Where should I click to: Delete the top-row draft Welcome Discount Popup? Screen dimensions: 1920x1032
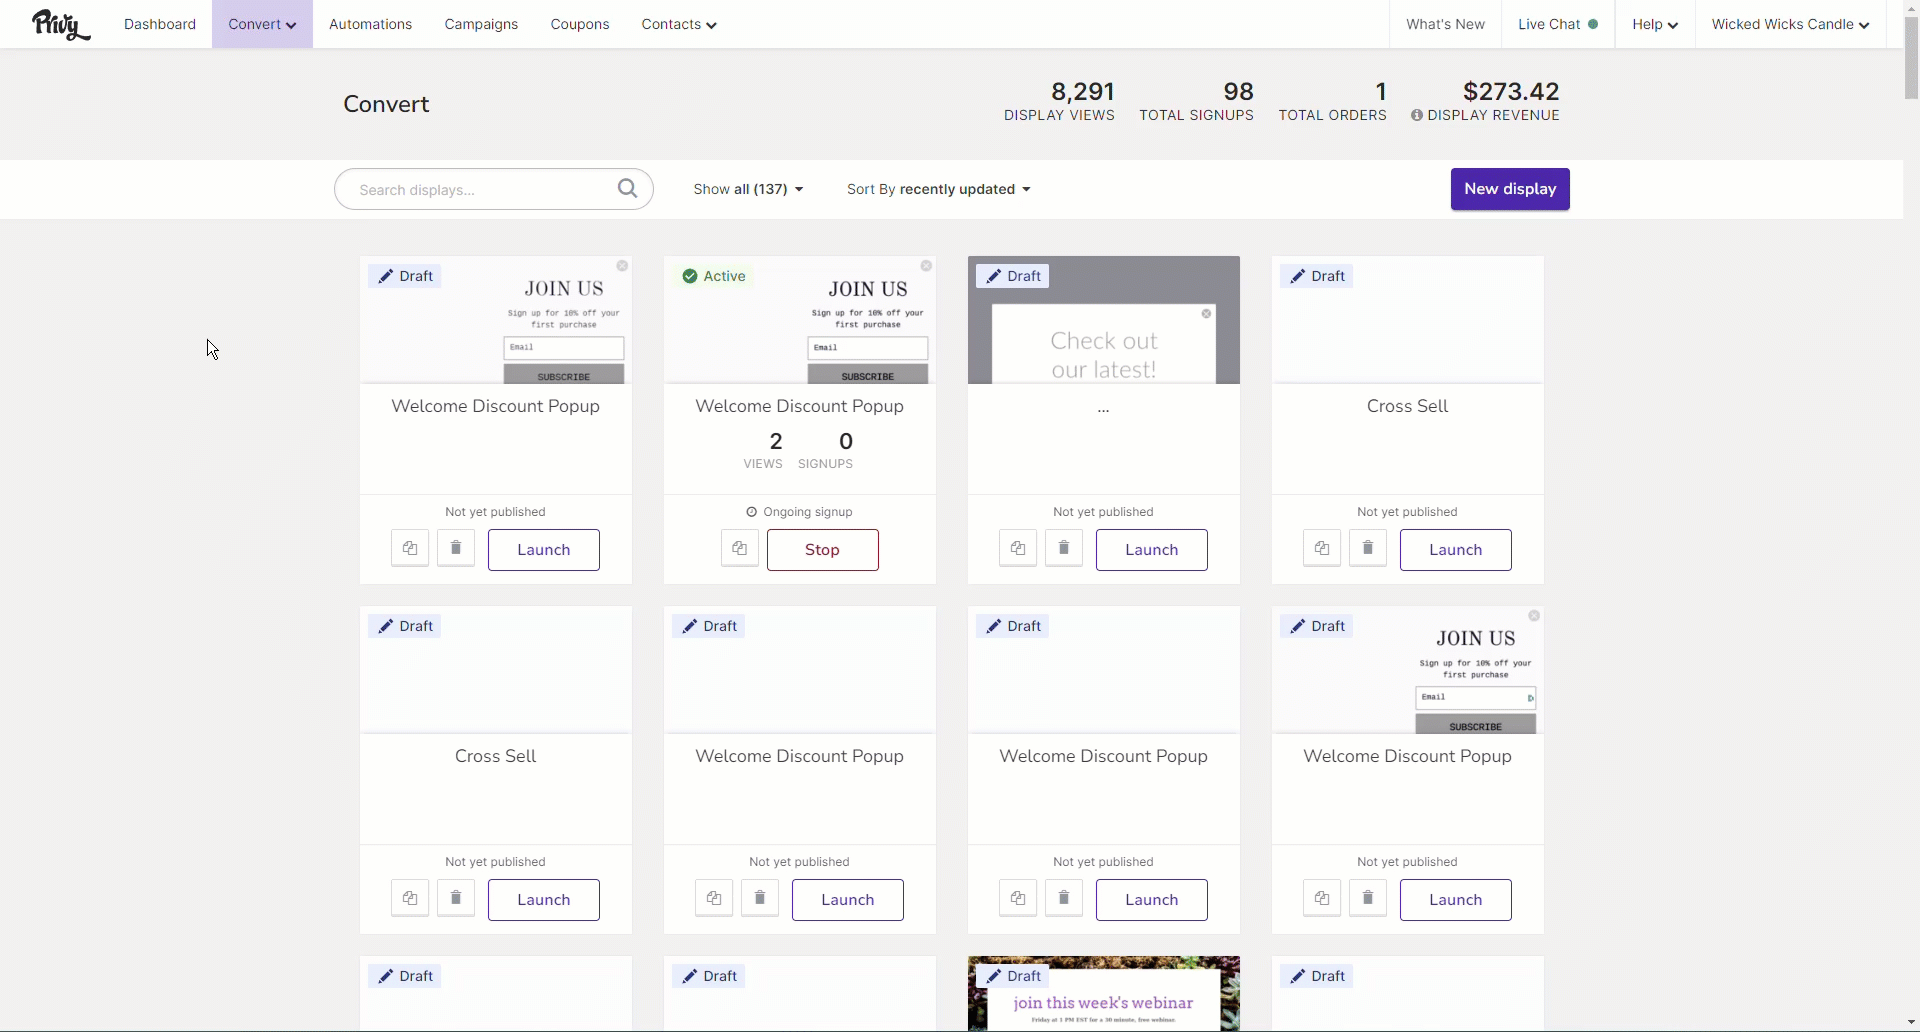[456, 548]
